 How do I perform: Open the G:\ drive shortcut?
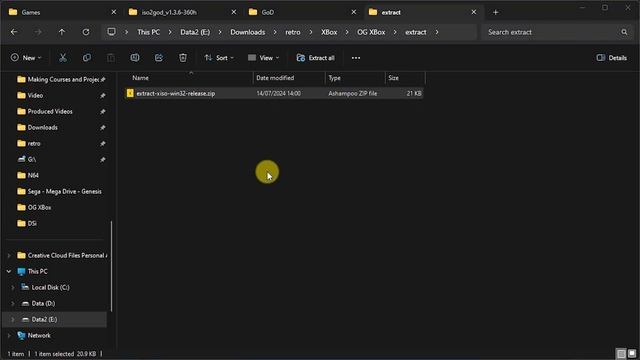(31, 160)
